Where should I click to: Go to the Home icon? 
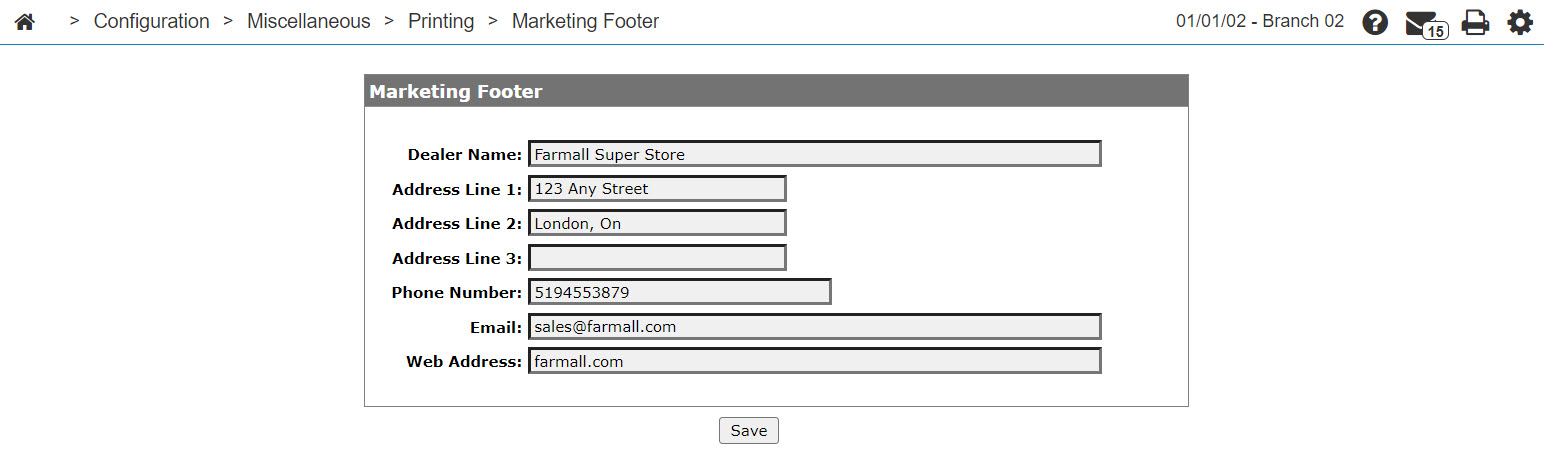pyautogui.click(x=25, y=22)
